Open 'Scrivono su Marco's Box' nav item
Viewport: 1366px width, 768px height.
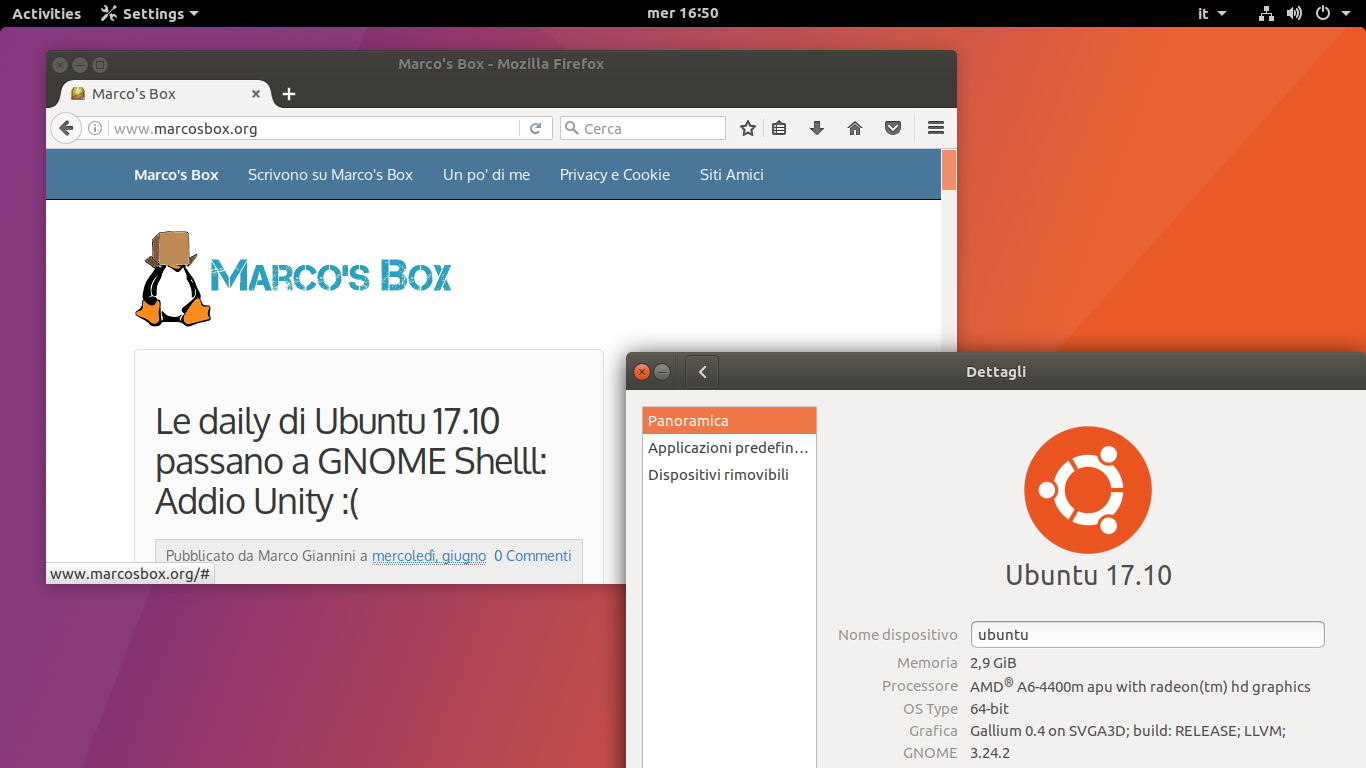330,175
